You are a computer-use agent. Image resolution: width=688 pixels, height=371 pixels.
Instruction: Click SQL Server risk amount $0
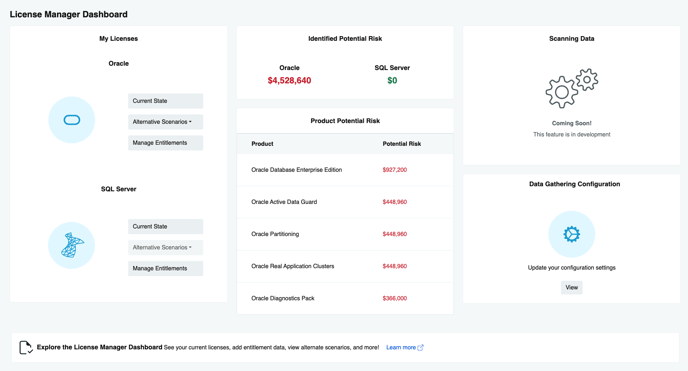click(x=392, y=81)
